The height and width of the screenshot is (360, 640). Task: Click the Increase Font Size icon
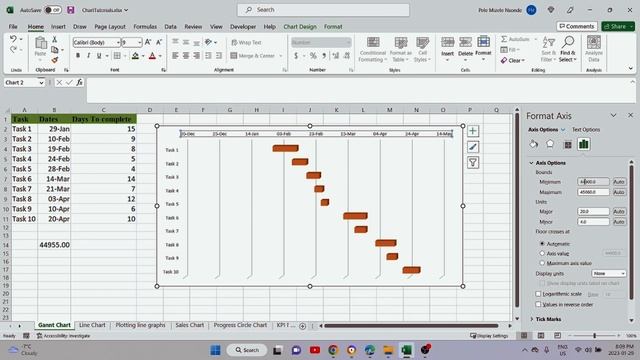point(148,42)
